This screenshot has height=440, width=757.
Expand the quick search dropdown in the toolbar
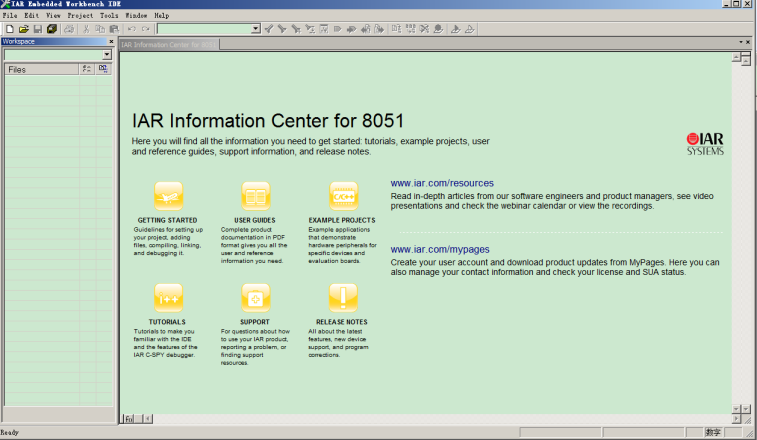pos(256,29)
